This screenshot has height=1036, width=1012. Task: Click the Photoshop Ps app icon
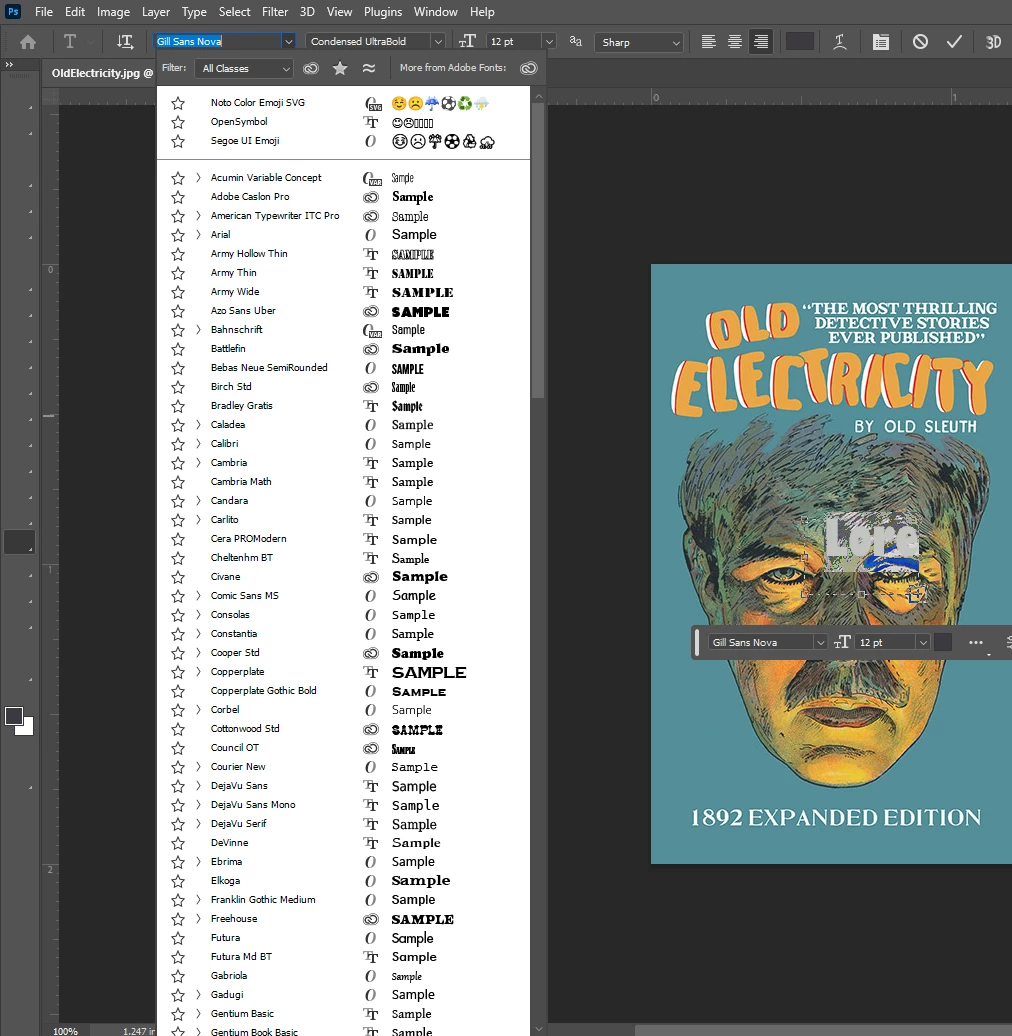click(x=13, y=12)
